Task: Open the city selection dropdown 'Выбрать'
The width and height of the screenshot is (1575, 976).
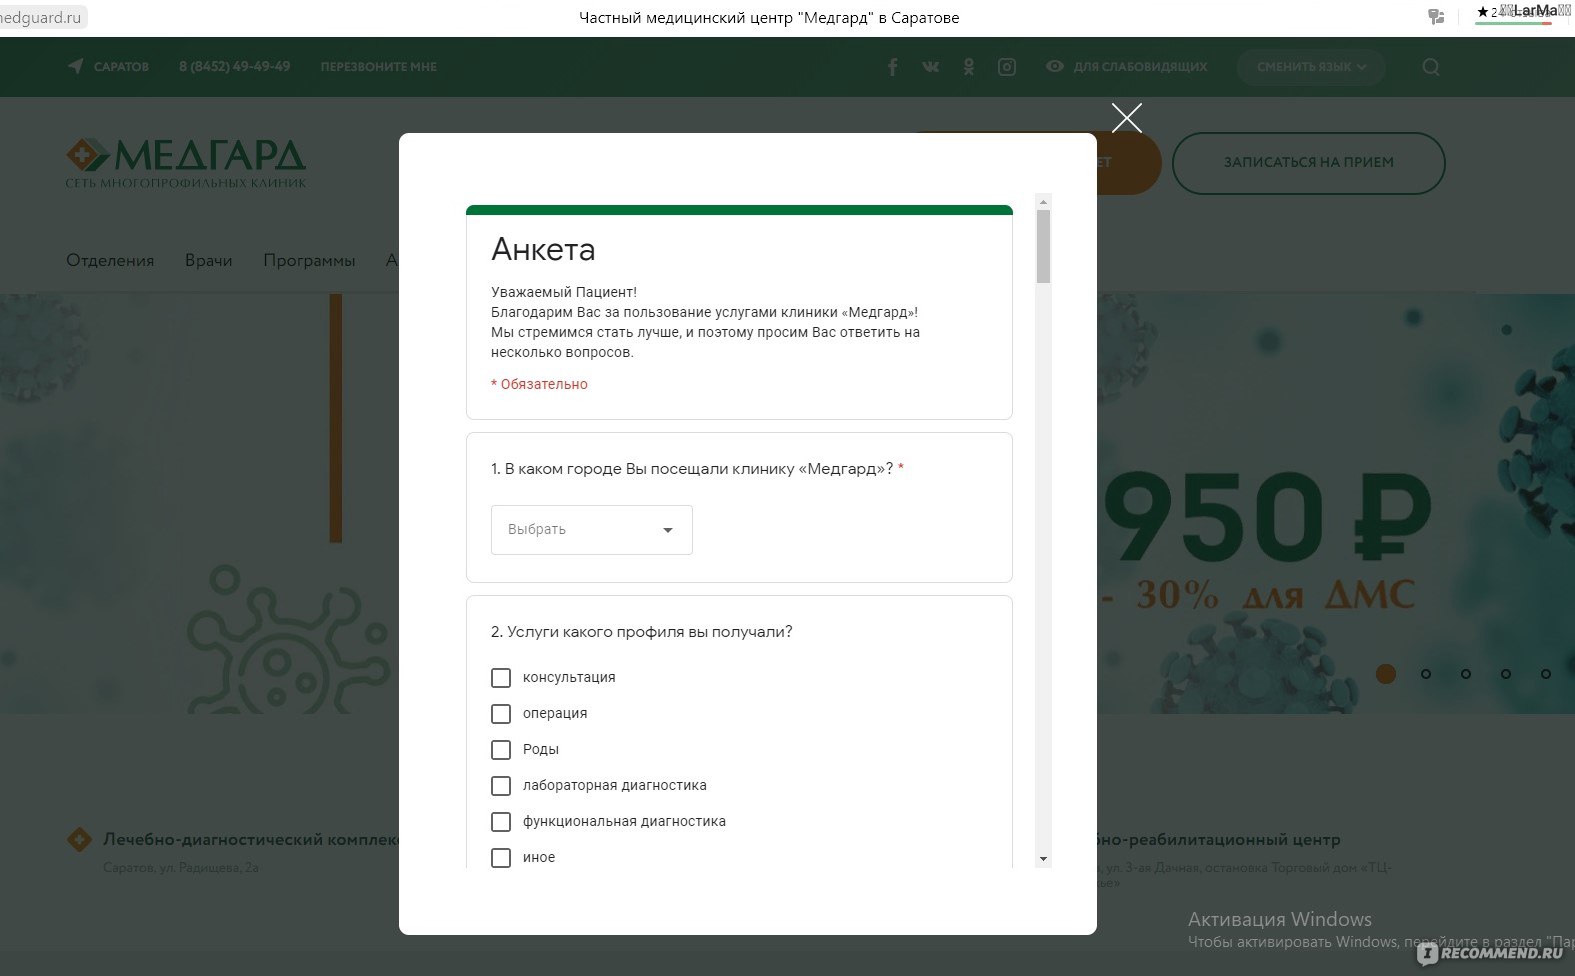Action: coord(591,530)
